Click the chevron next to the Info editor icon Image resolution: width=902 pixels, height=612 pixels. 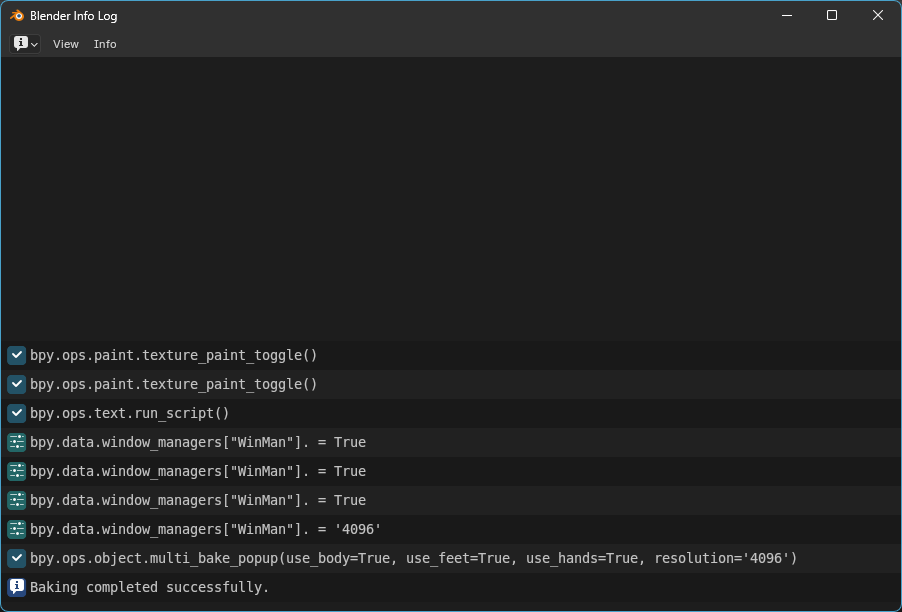click(x=34, y=43)
